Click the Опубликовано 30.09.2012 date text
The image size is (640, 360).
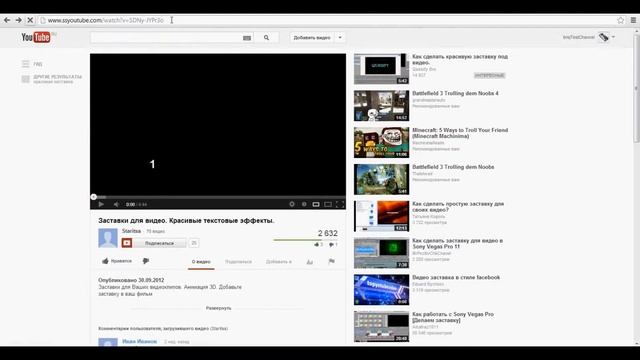[x=131, y=280]
